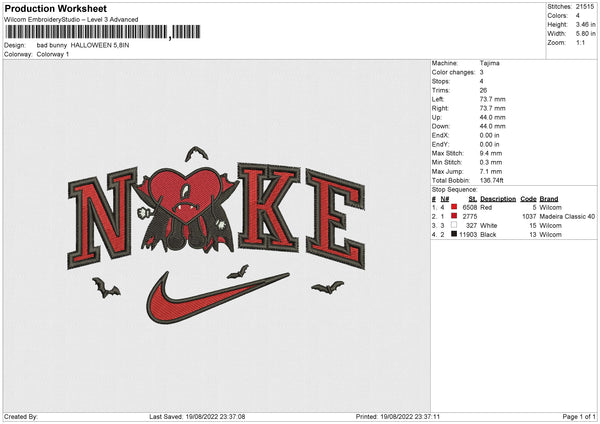Viewport: 600px width, 424px height.
Task: Click the embroidered letter N
Action: pyautogui.click(x=102, y=218)
